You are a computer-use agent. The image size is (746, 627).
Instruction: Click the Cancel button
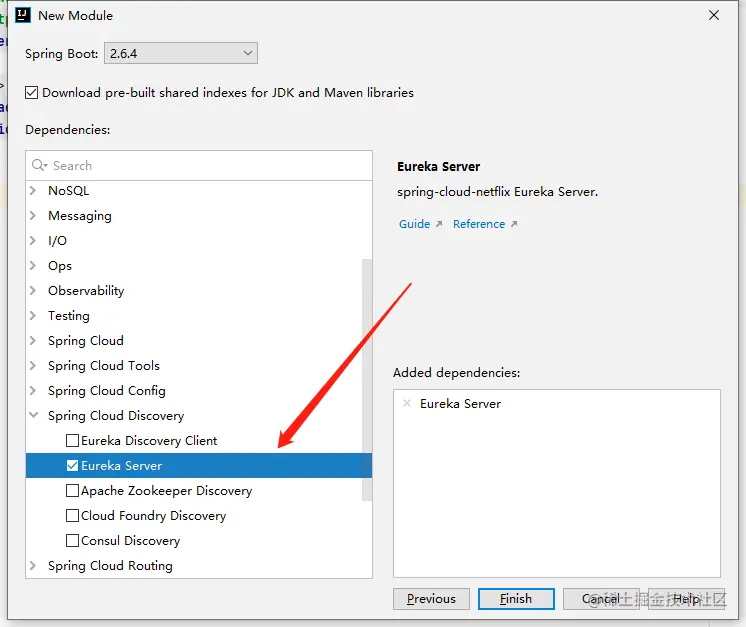pyautogui.click(x=600, y=598)
